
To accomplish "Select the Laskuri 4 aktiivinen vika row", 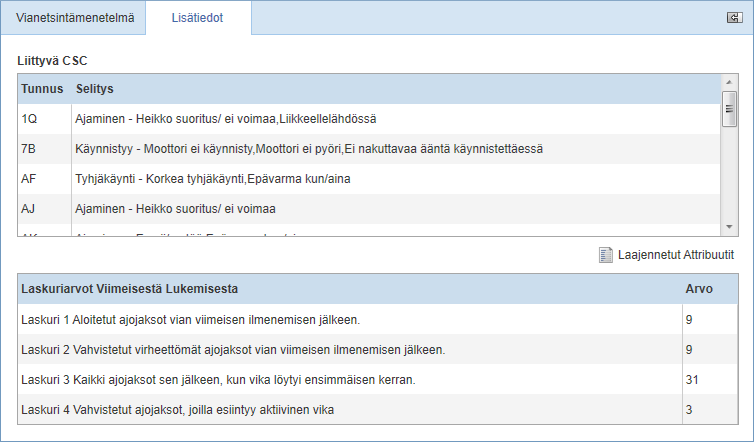I will pyautogui.click(x=377, y=410).
